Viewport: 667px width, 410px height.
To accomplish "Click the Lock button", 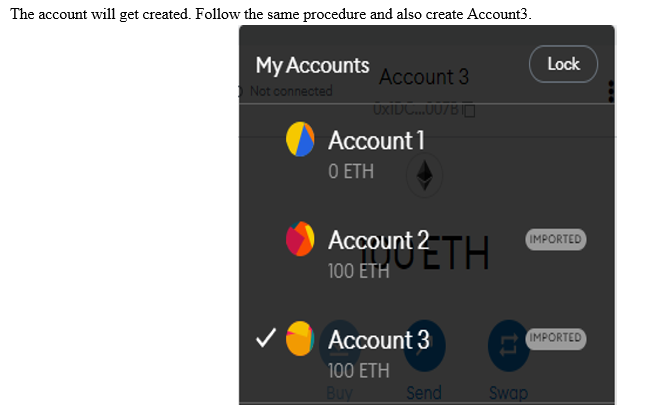I will tap(563, 64).
